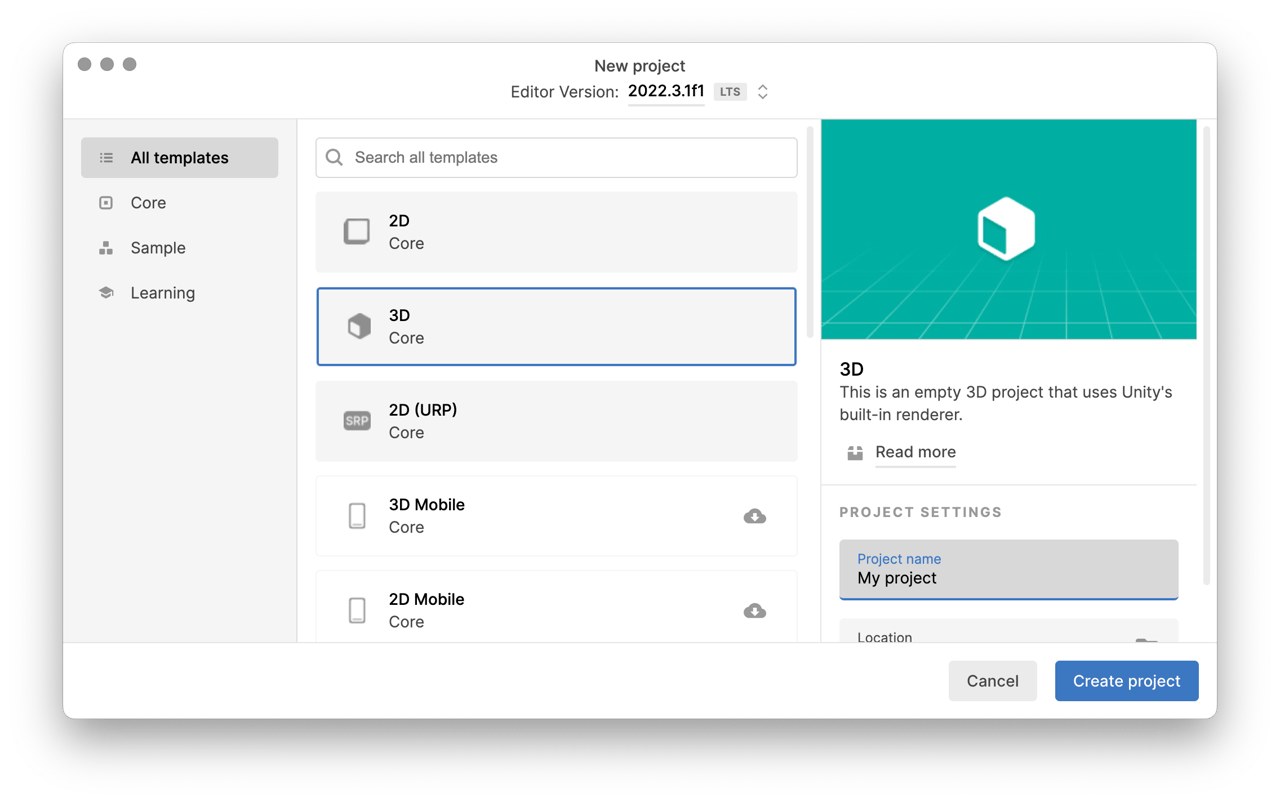Focus the Project name input field
The height and width of the screenshot is (802, 1280).
[1009, 570]
